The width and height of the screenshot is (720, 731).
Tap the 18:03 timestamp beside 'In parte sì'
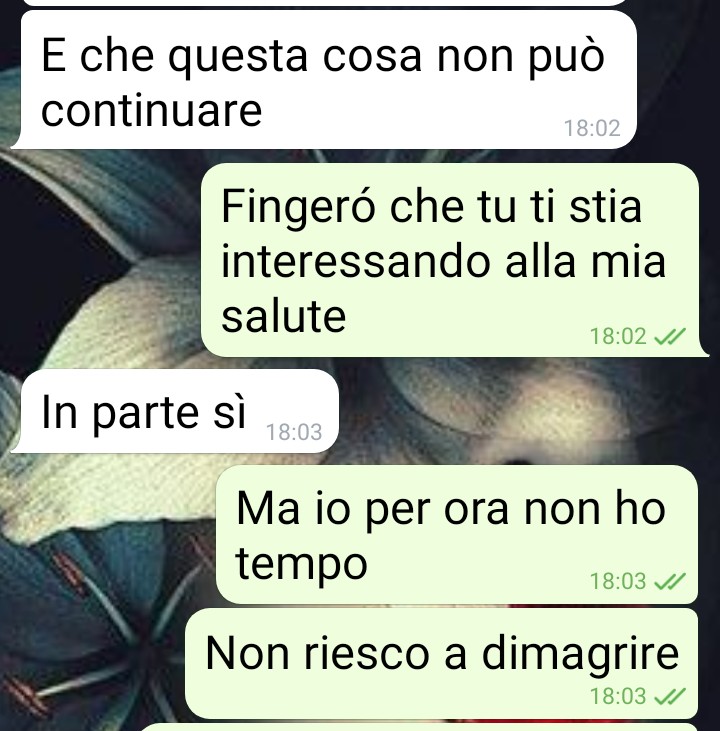pos(294,432)
